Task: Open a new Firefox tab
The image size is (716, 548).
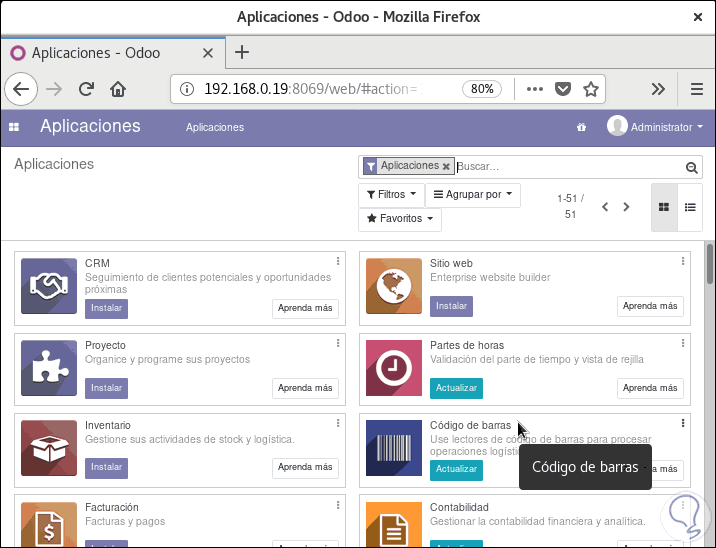Action: click(x=242, y=53)
